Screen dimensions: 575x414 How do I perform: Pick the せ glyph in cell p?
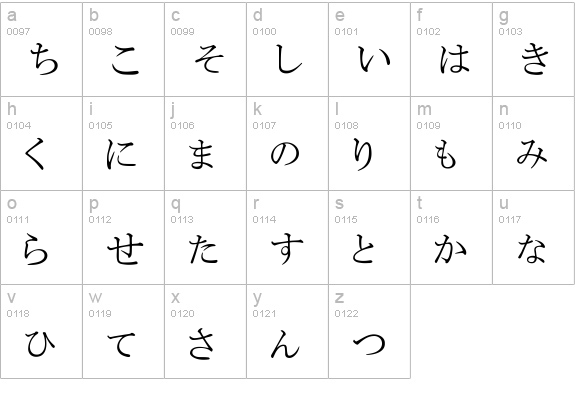125,250
